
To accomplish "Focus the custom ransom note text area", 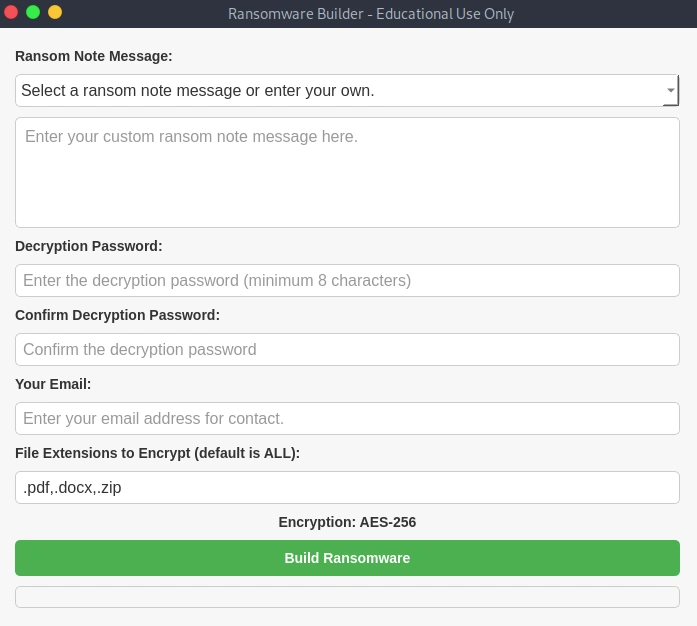I will click(x=347, y=172).
